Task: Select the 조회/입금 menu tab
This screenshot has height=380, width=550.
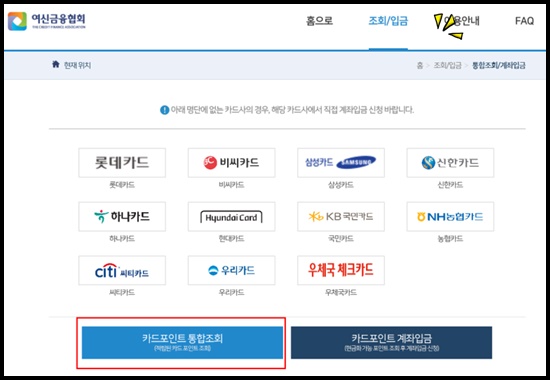Action: point(388,21)
